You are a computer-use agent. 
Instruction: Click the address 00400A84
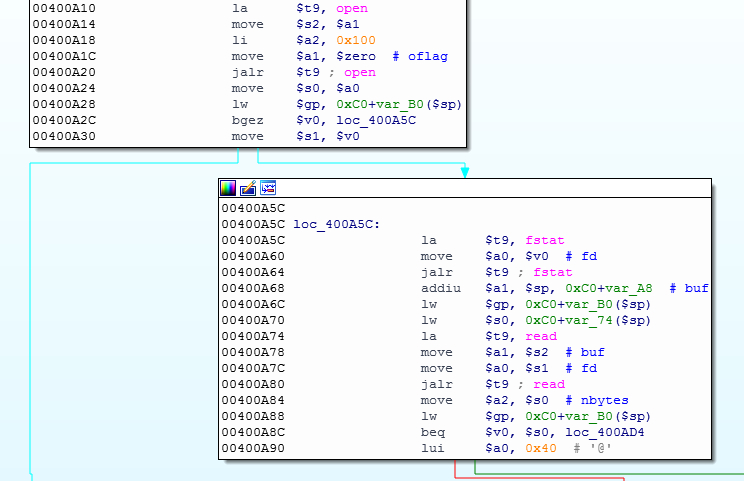tap(253, 400)
